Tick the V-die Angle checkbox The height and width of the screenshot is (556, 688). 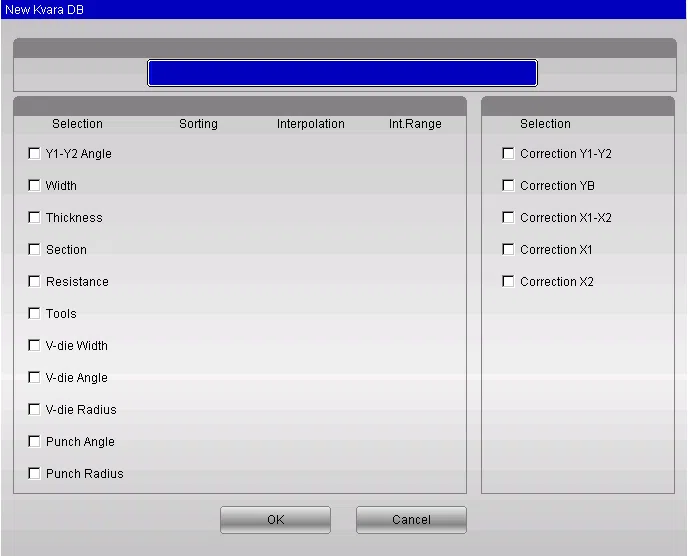[x=34, y=377]
